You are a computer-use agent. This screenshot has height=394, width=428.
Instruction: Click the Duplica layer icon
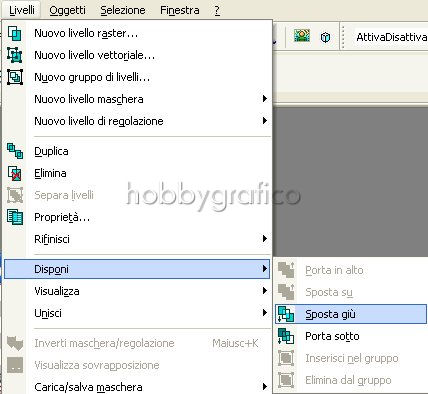(15, 151)
